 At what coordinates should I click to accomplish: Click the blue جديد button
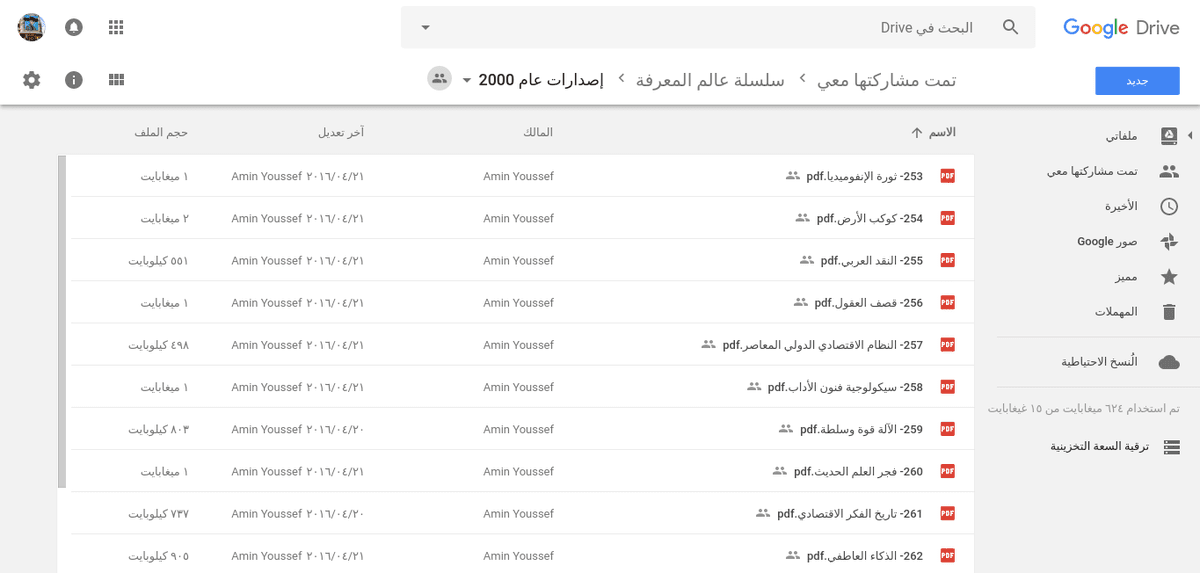tap(1137, 81)
